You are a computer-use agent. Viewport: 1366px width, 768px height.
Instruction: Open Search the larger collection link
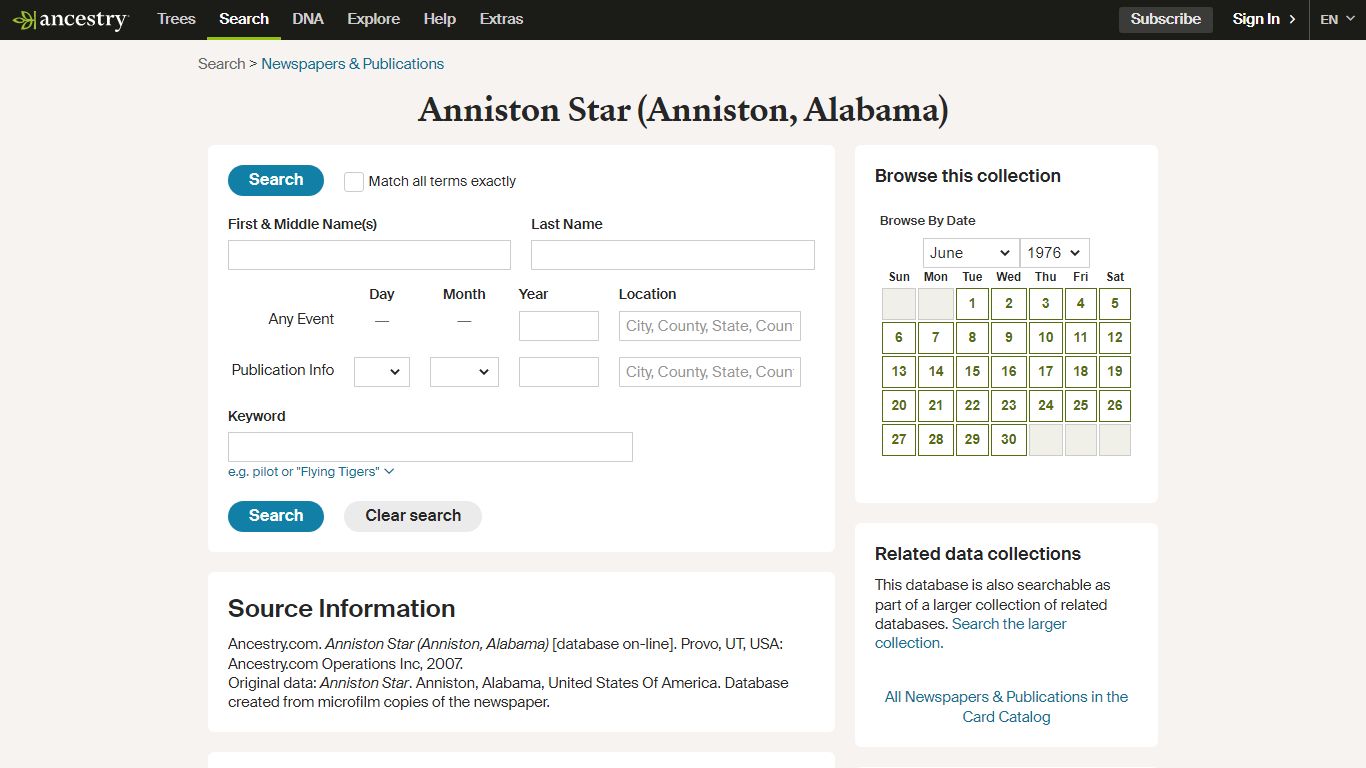pos(970,634)
